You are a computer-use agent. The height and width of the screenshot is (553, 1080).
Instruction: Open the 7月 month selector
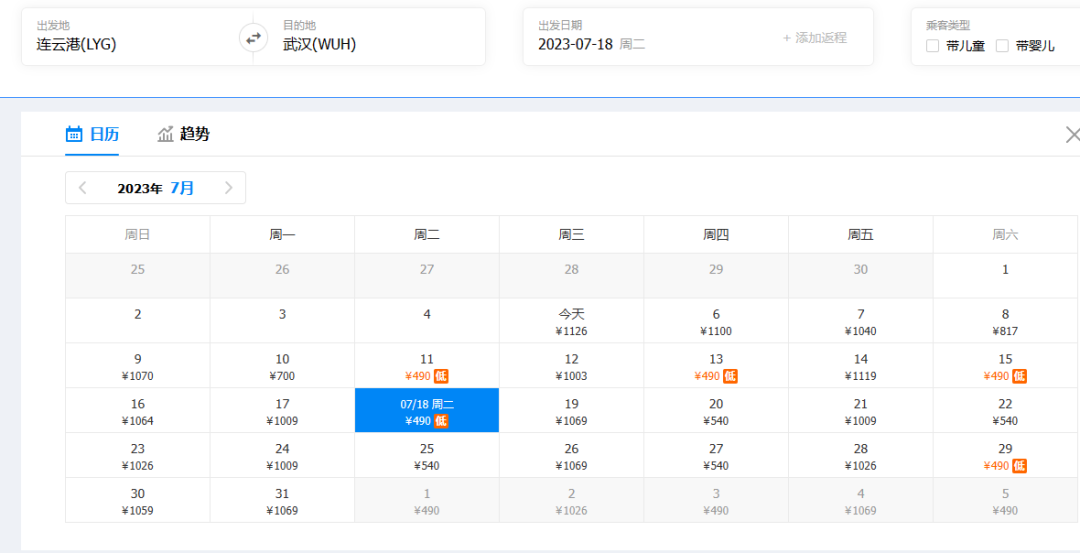(x=183, y=188)
